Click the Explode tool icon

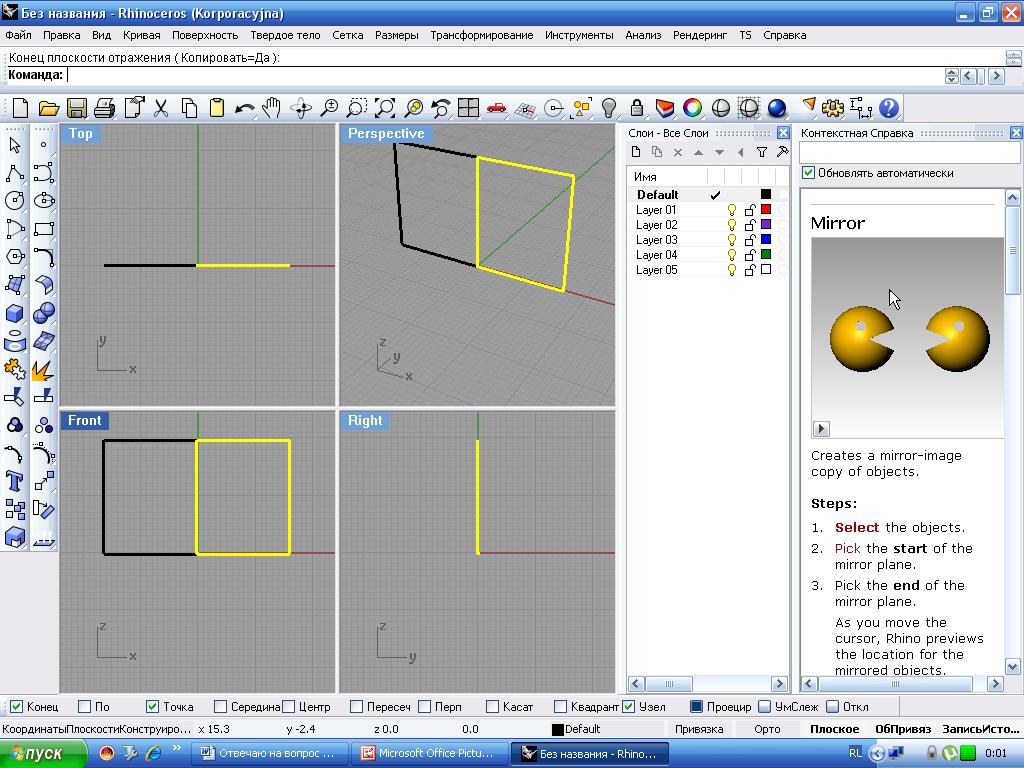tap(43, 369)
